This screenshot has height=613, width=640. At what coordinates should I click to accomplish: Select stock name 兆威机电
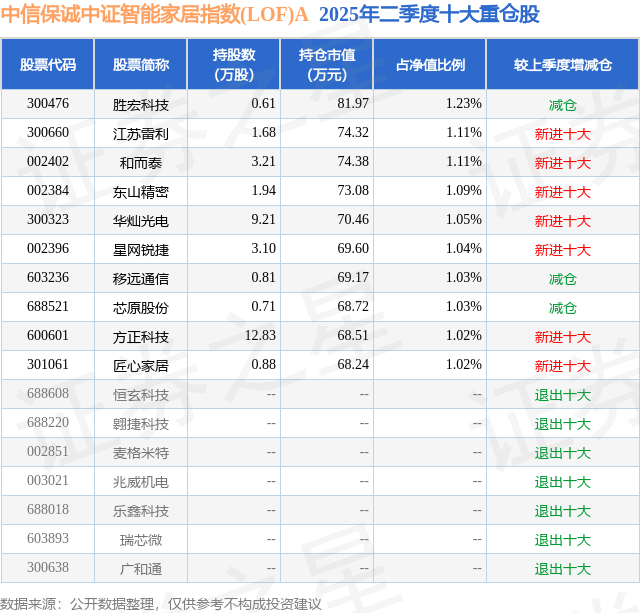141,482
